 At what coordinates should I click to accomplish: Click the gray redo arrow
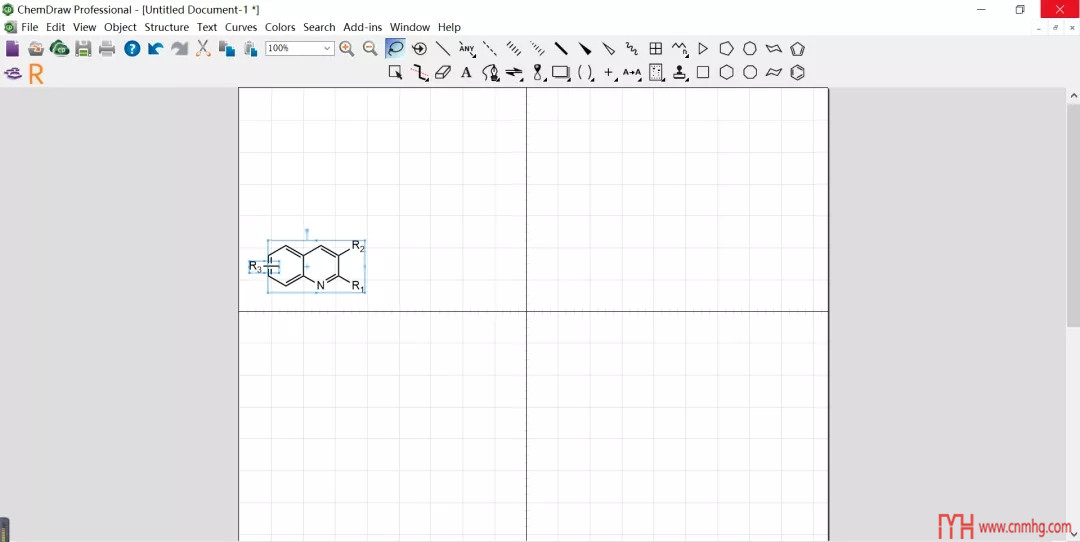179,48
